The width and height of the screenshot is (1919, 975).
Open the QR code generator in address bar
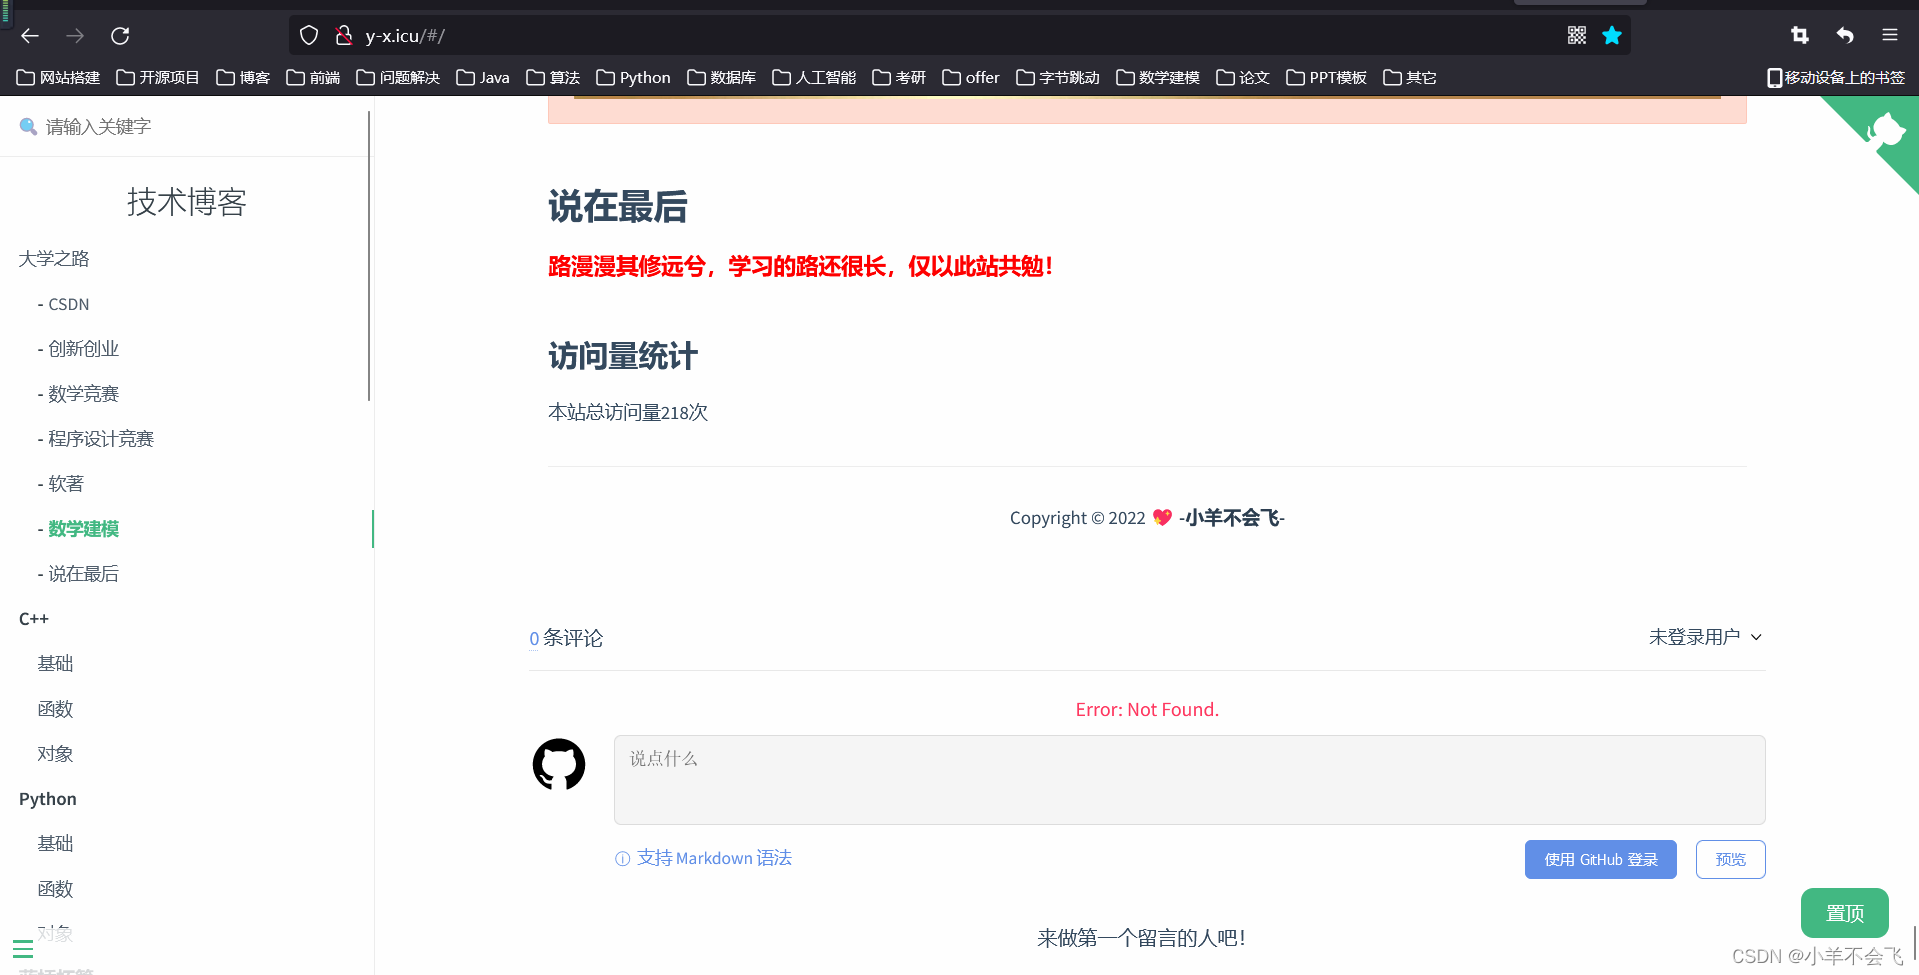coord(1577,35)
